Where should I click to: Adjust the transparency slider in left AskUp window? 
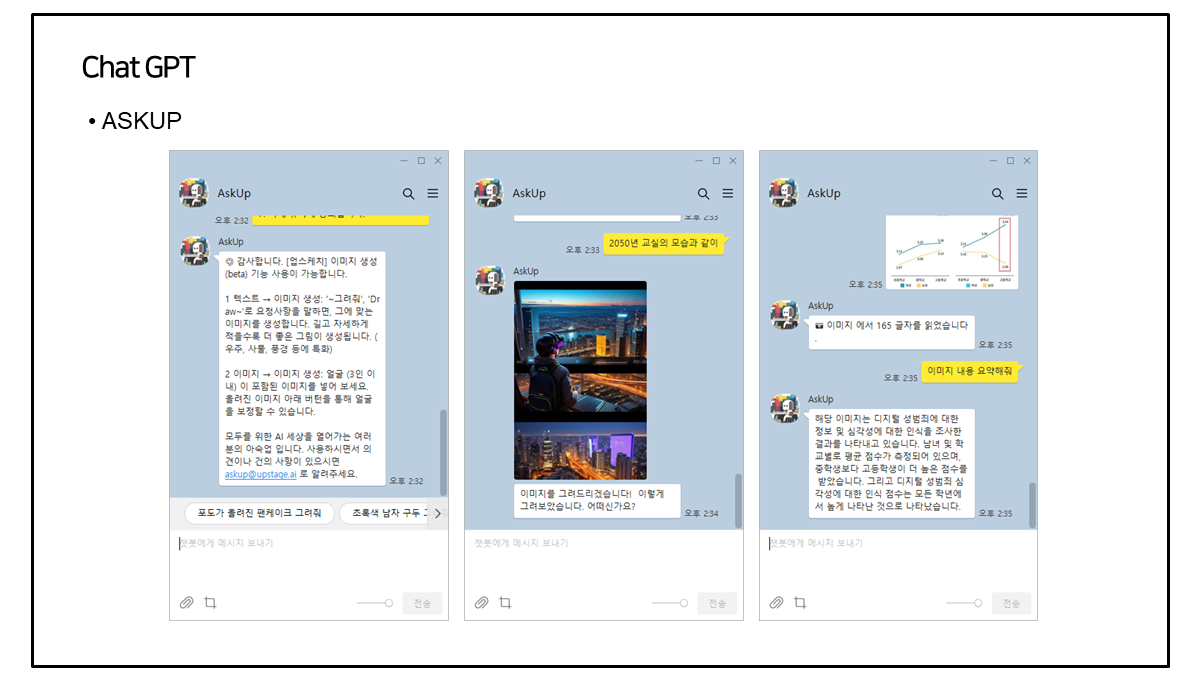click(375, 603)
